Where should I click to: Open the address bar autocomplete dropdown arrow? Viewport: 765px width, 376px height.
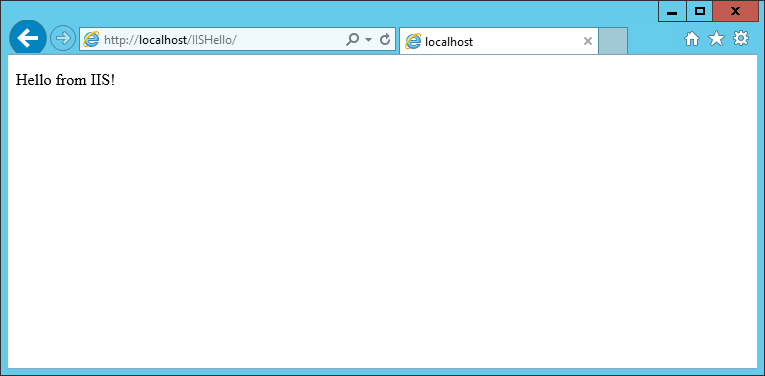pos(369,40)
